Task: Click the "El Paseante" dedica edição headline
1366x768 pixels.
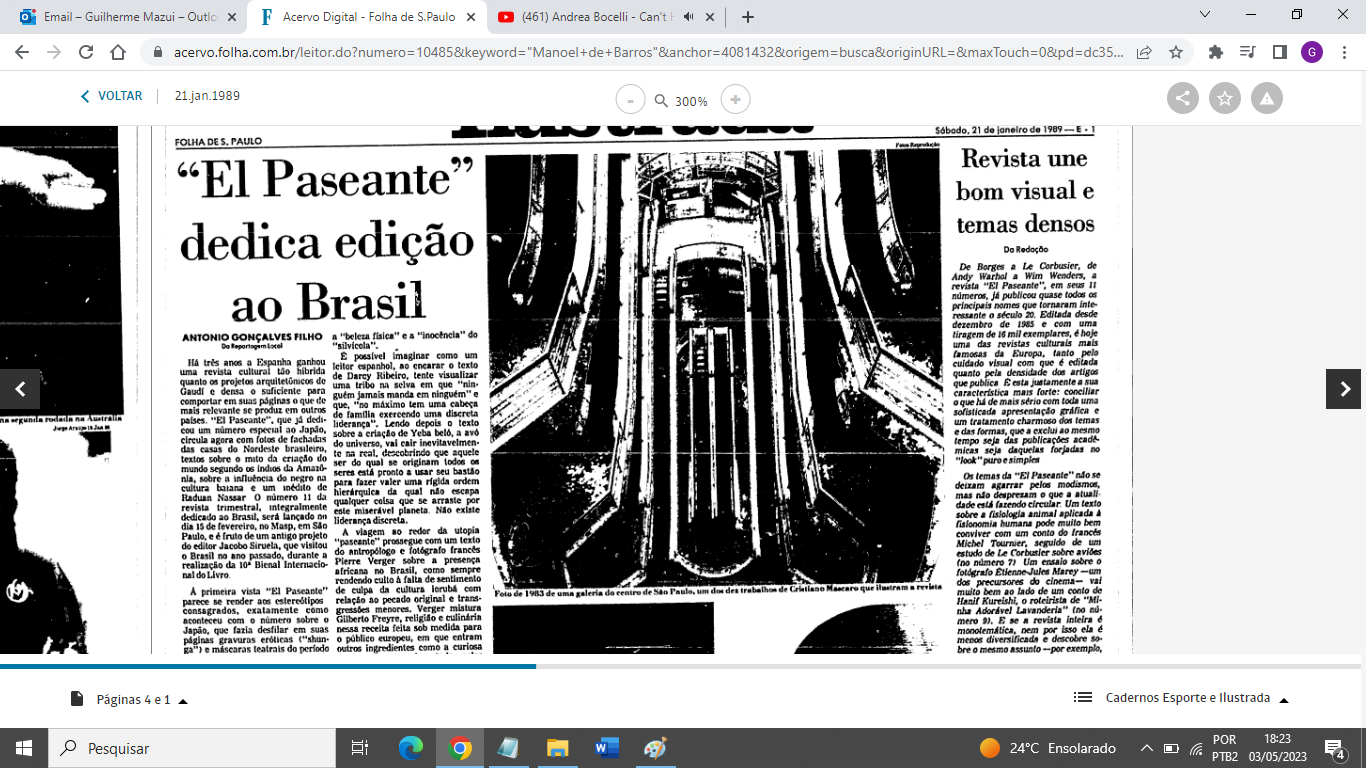Action: [x=326, y=238]
